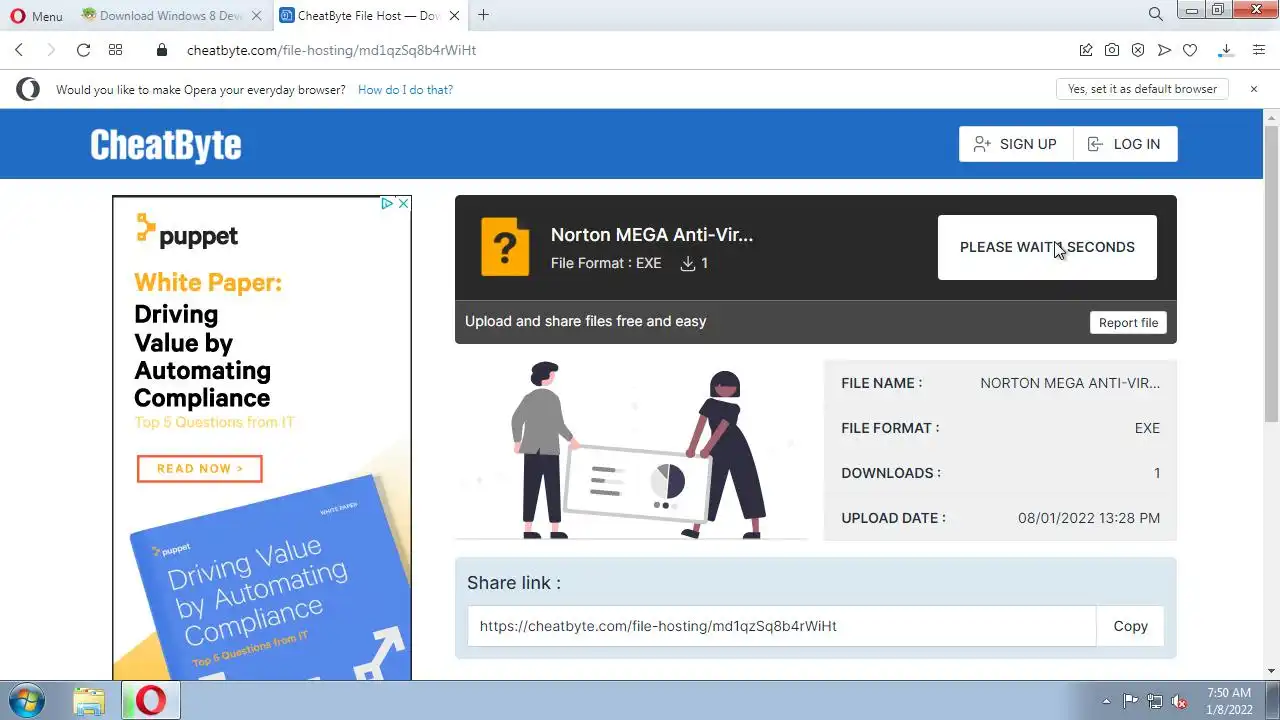Click the vertical scrollbar thumb

(x=1272, y=274)
